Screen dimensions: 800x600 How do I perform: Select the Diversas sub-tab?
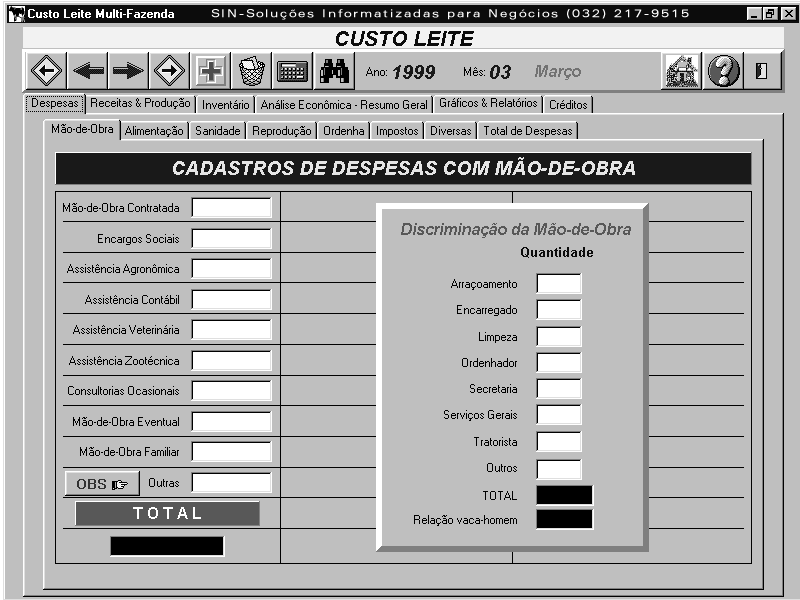(451, 131)
